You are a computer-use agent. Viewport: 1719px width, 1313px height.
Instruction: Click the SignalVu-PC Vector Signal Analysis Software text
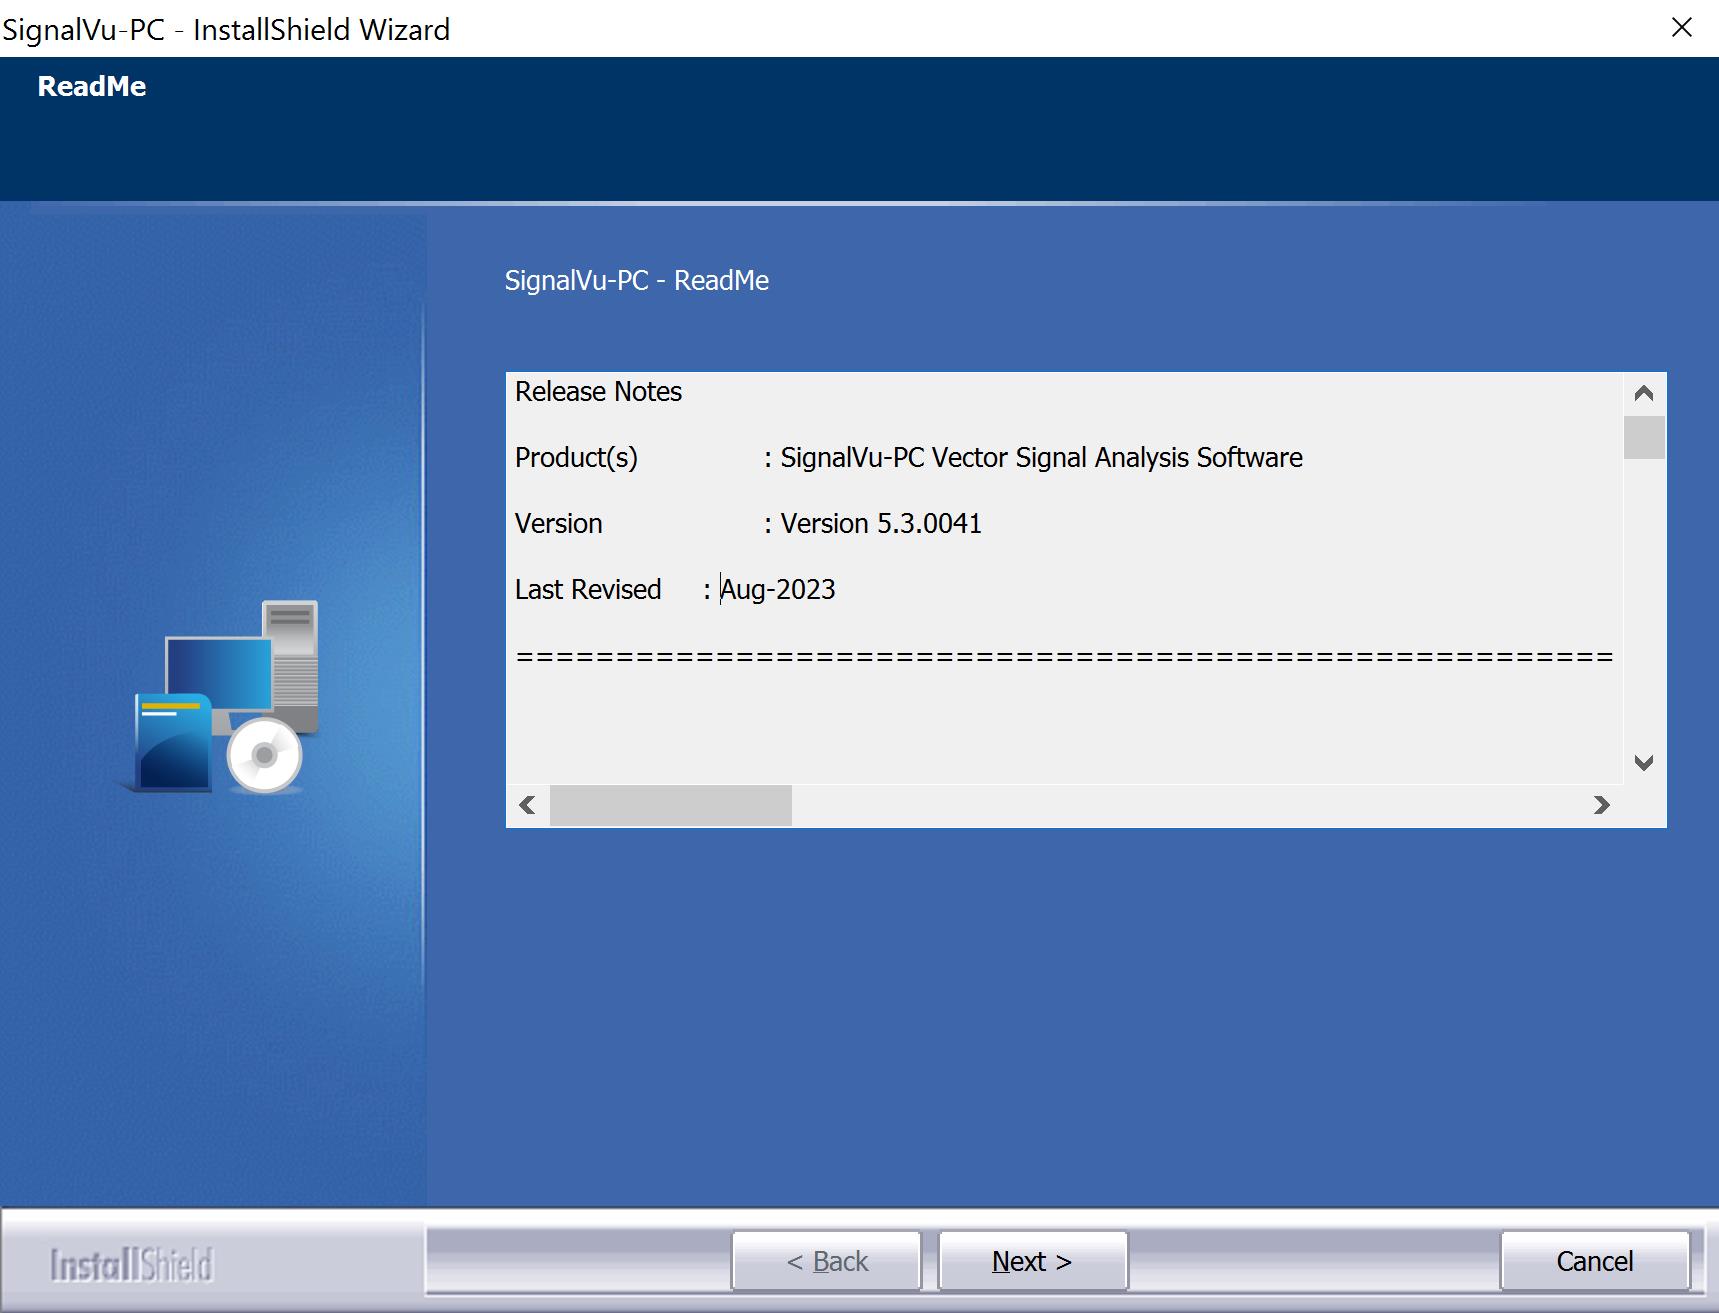pyautogui.click(x=1040, y=458)
